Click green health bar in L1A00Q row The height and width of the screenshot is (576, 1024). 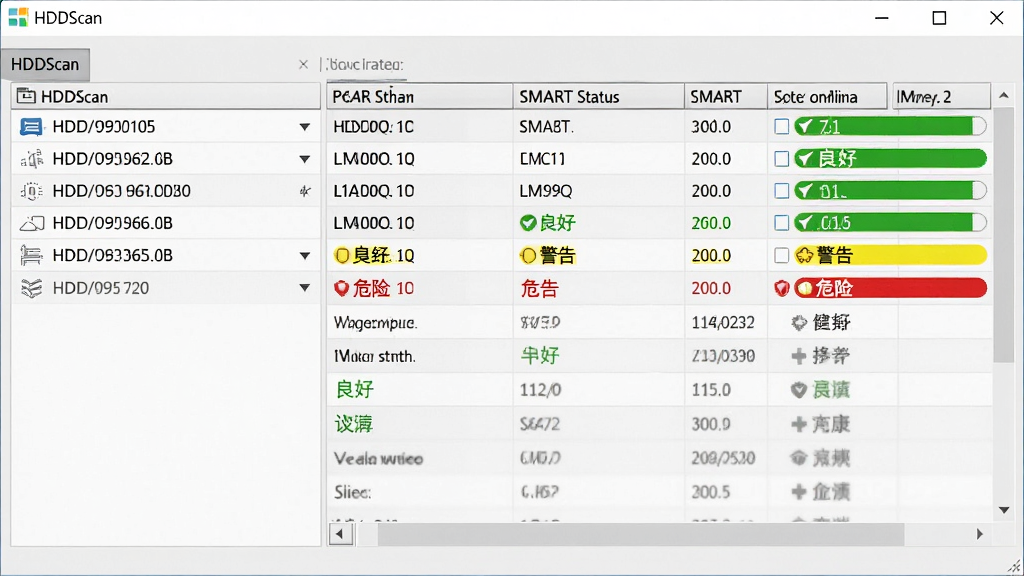(x=890, y=191)
